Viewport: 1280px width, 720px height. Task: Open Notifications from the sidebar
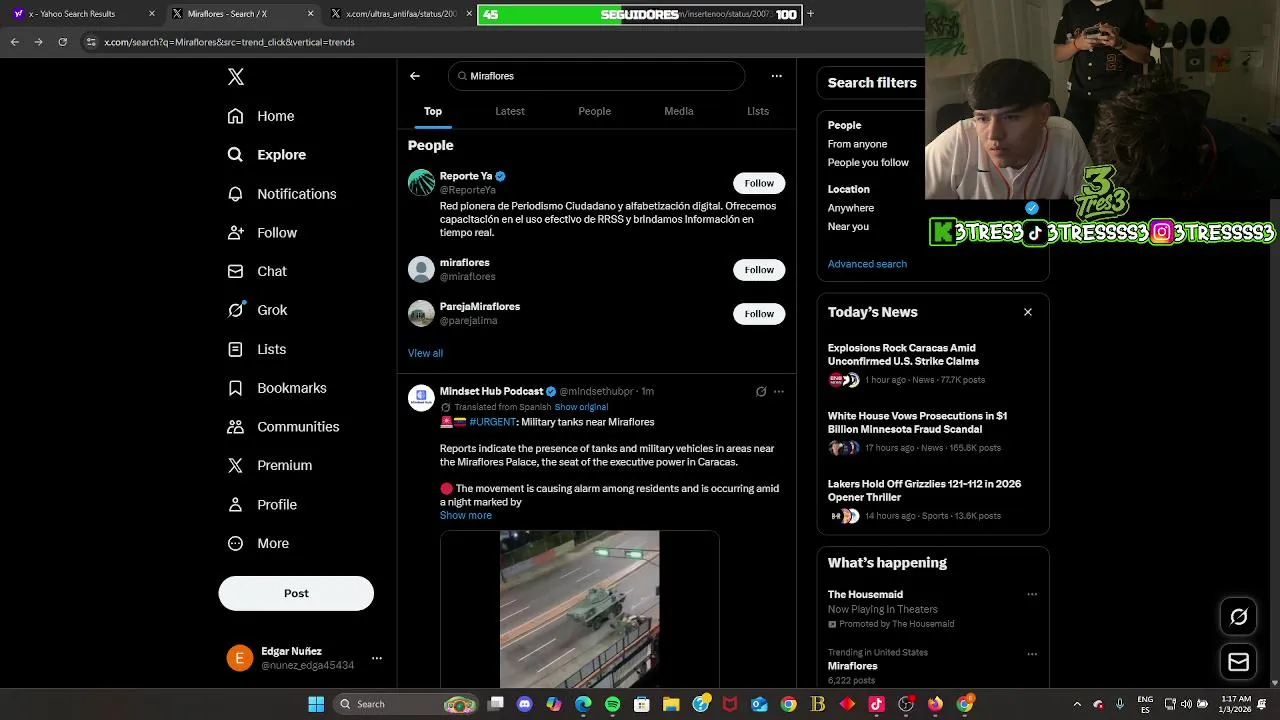[x=281, y=194]
